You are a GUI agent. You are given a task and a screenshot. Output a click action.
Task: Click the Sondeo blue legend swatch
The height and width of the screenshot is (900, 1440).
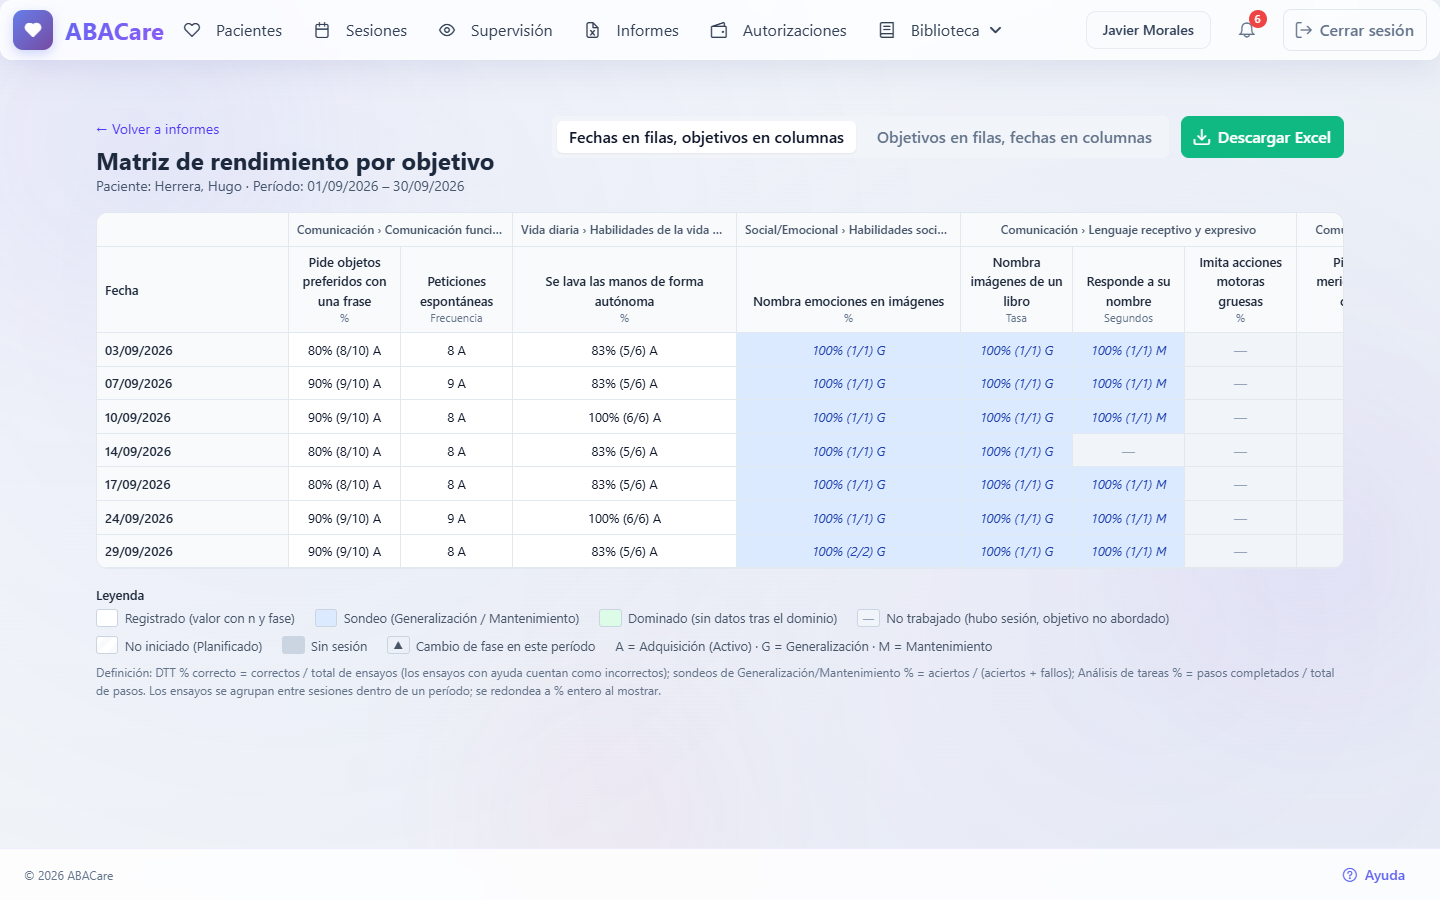(326, 618)
